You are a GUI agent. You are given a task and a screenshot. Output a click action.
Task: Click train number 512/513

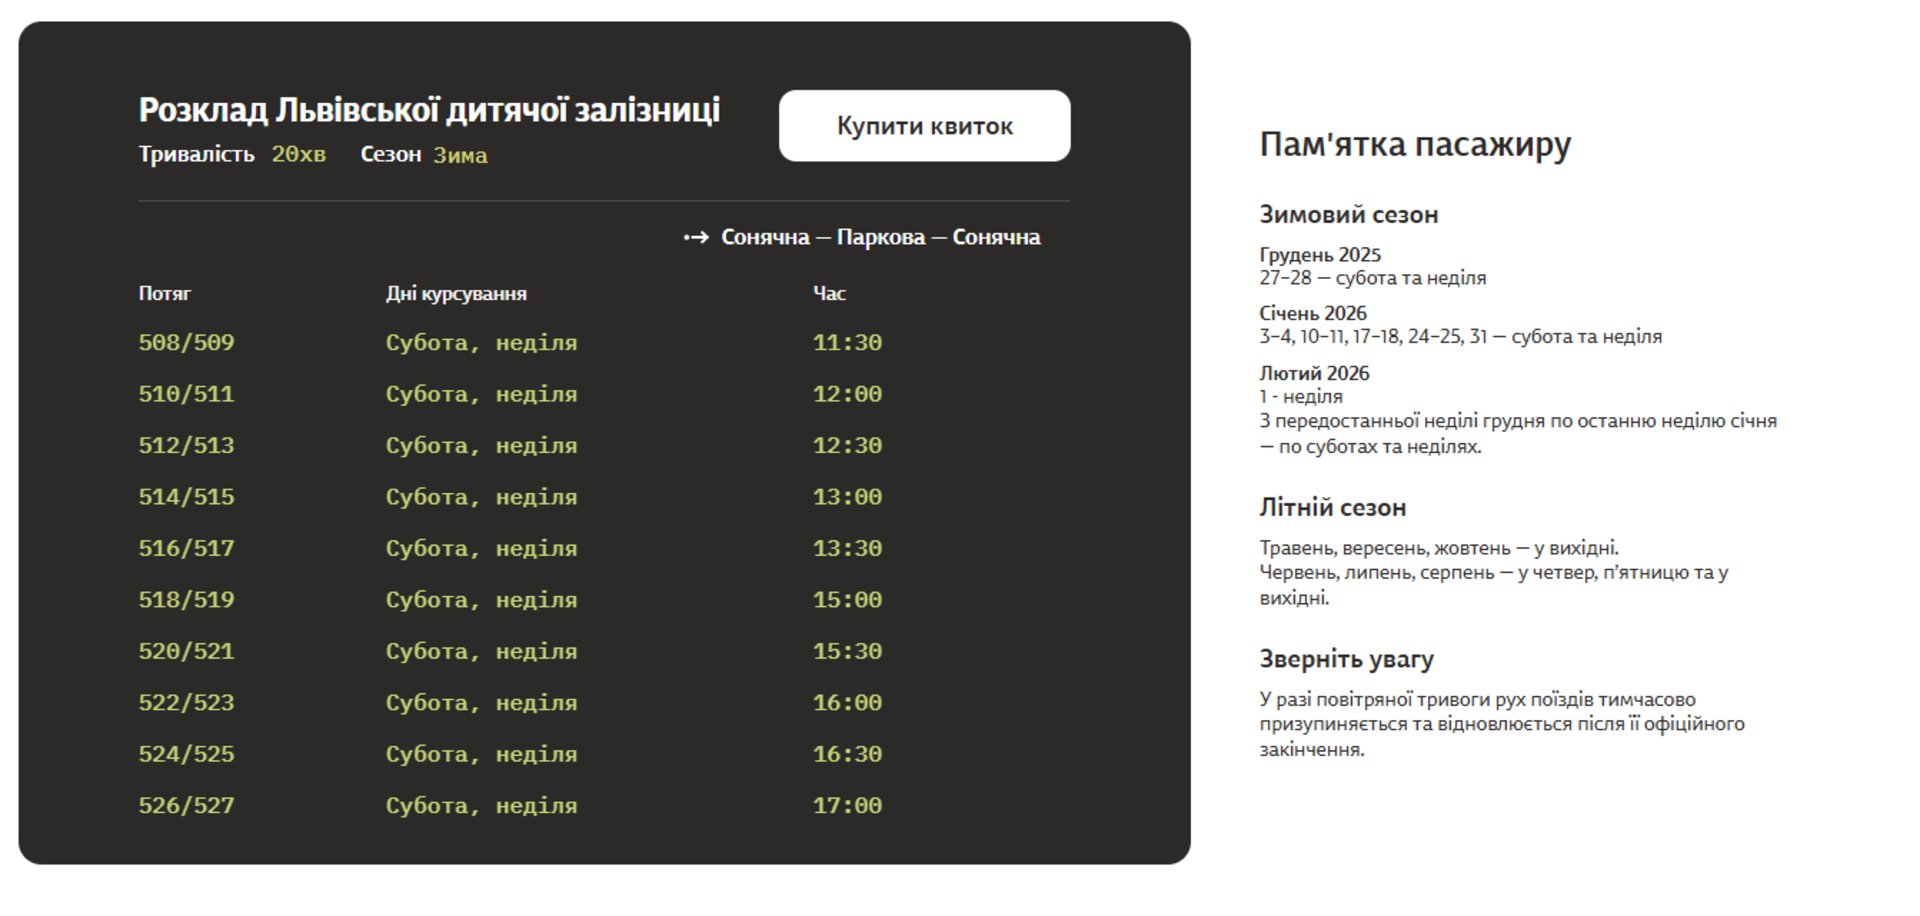point(186,446)
